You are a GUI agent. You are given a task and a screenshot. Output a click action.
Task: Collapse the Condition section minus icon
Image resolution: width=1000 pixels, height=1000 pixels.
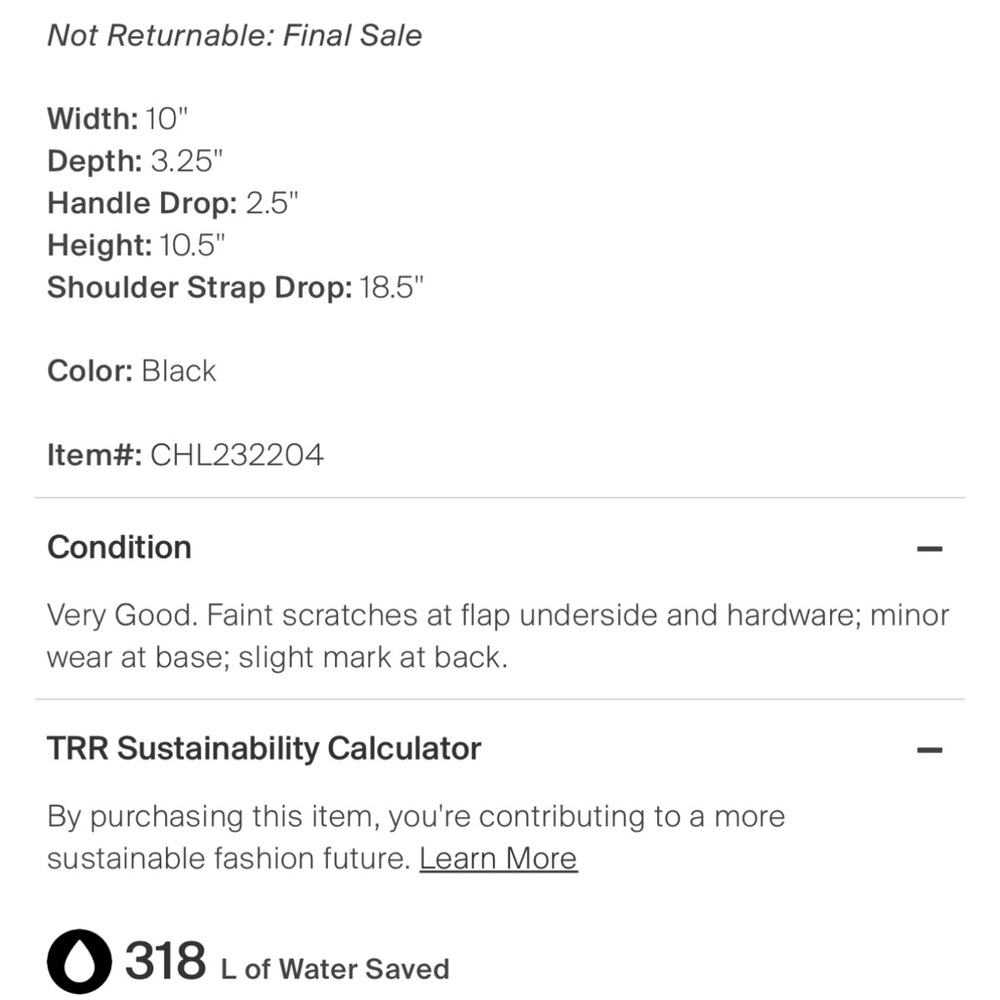point(929,548)
